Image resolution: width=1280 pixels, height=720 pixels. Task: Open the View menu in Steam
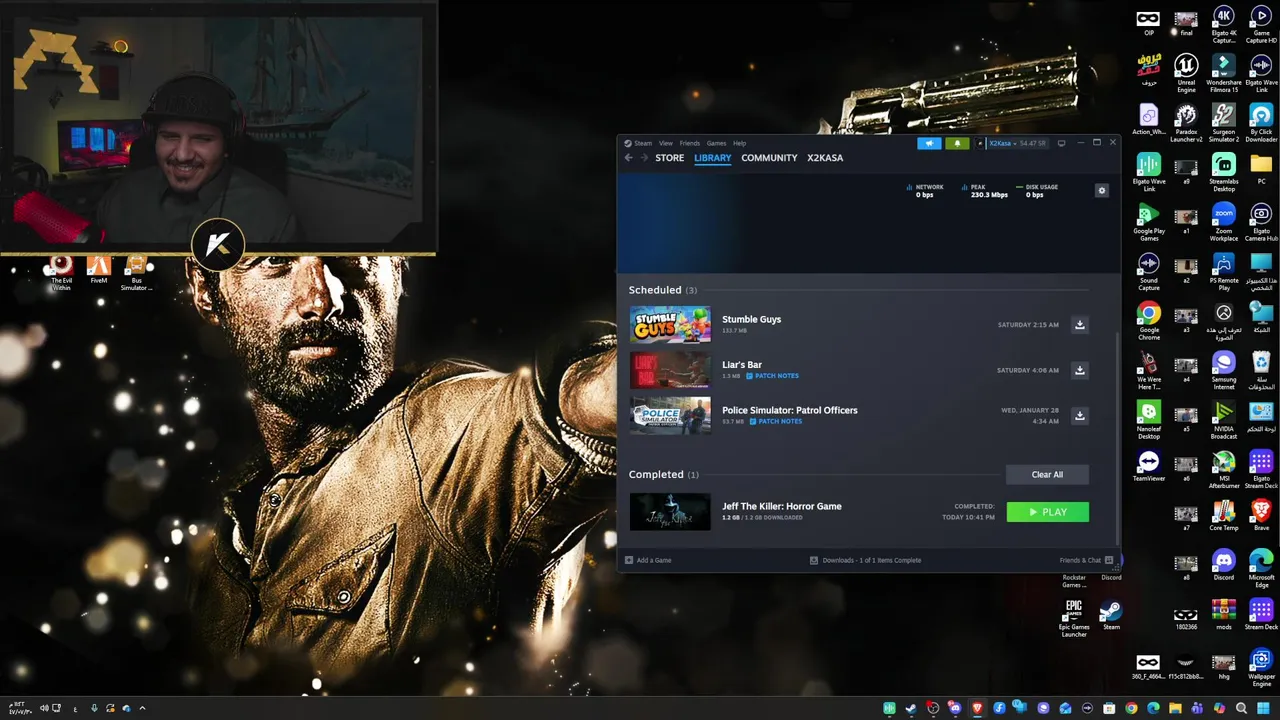[x=665, y=143]
